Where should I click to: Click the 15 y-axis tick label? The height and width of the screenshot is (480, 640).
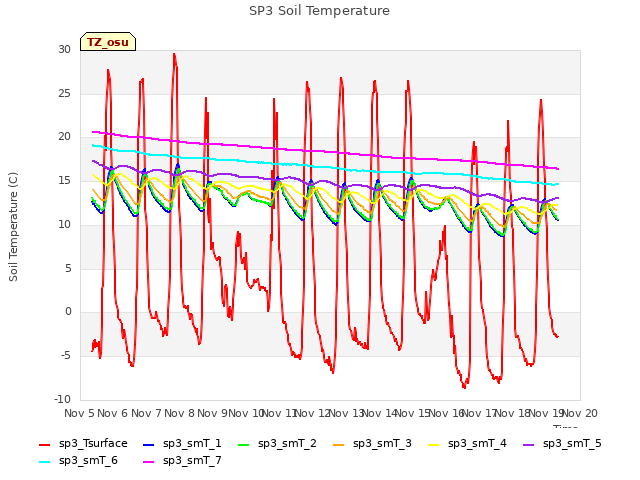(64, 180)
